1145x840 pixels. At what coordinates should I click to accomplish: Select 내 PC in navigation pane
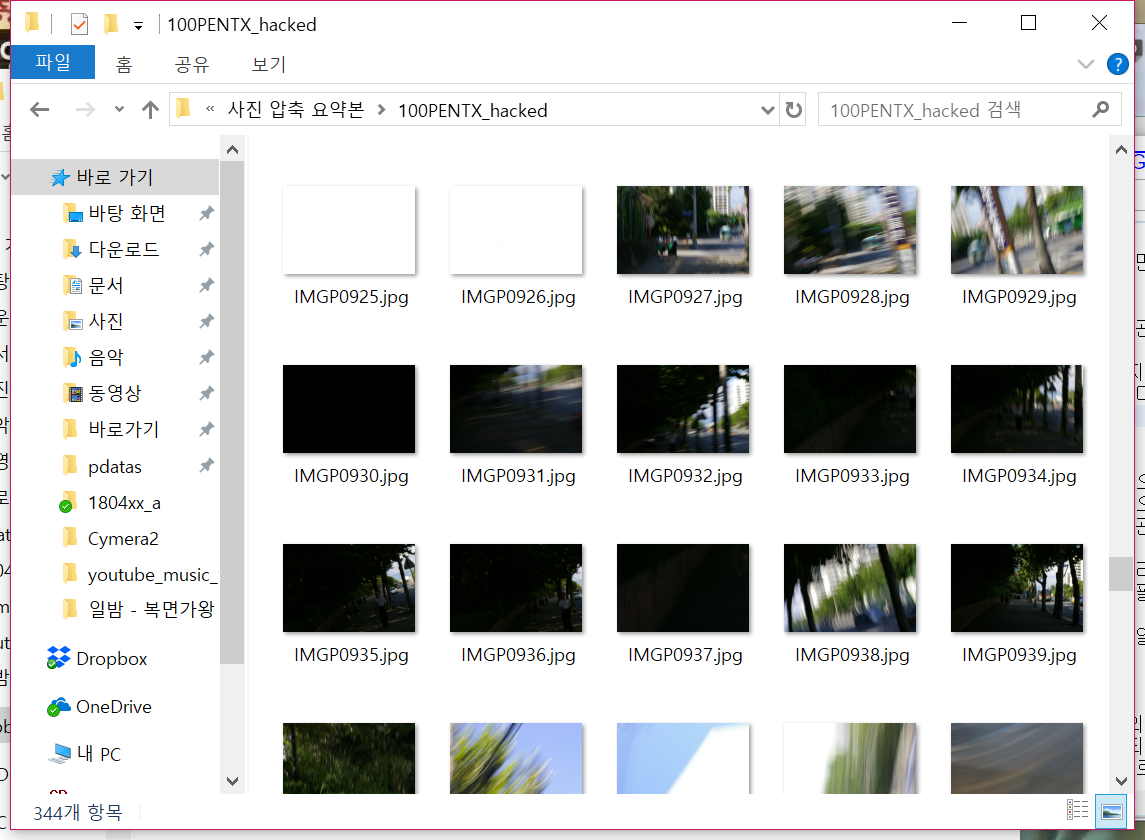pos(99,754)
